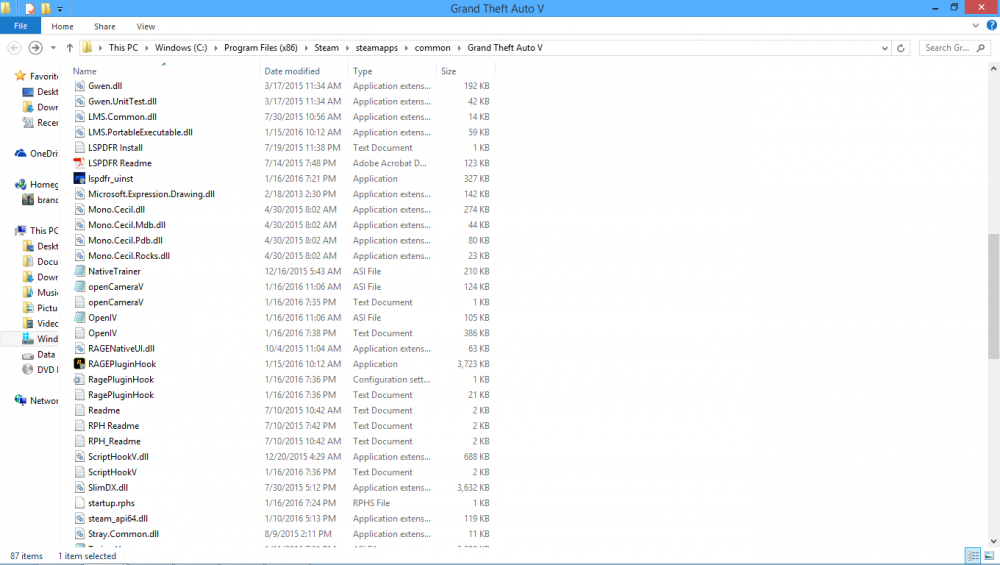Open the File menu tab

pyautogui.click(x=20, y=26)
